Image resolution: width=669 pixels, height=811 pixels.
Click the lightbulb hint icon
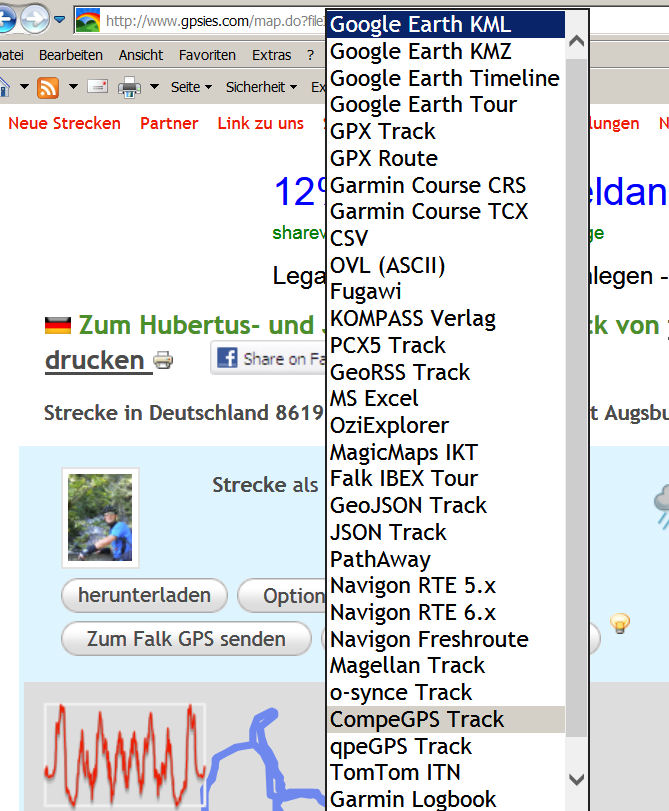click(620, 624)
